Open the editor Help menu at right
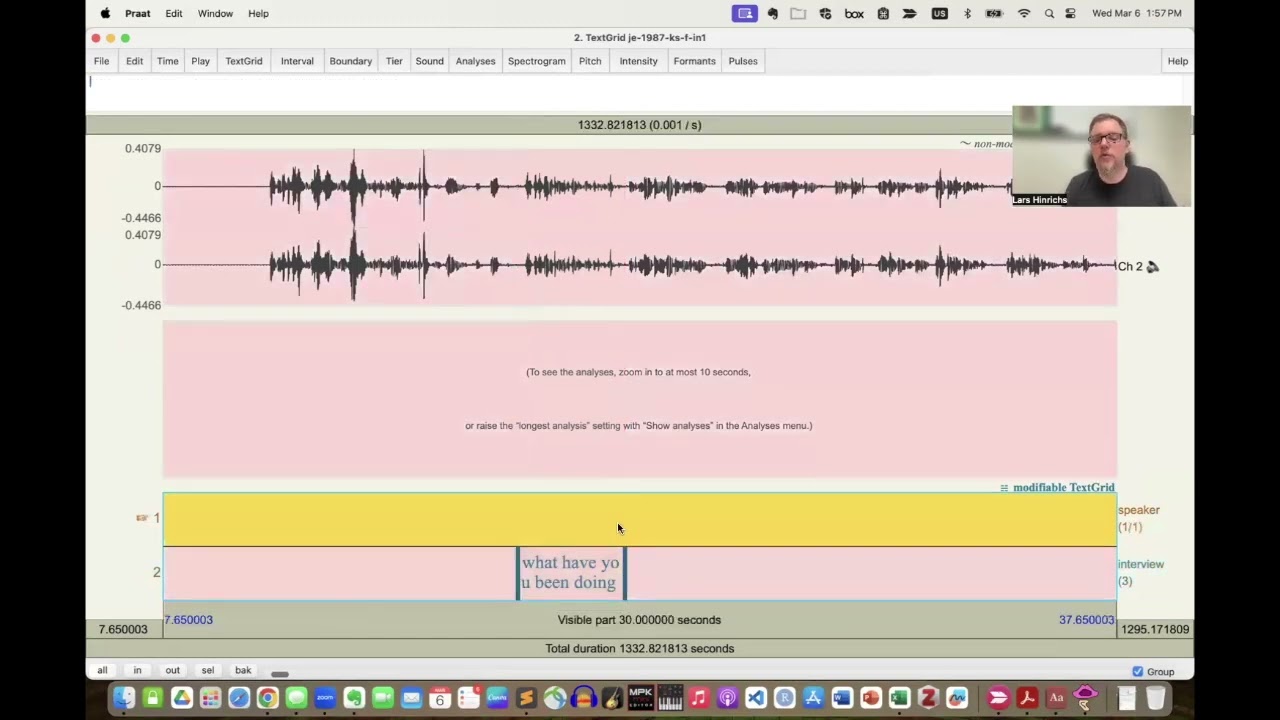 tap(1178, 61)
